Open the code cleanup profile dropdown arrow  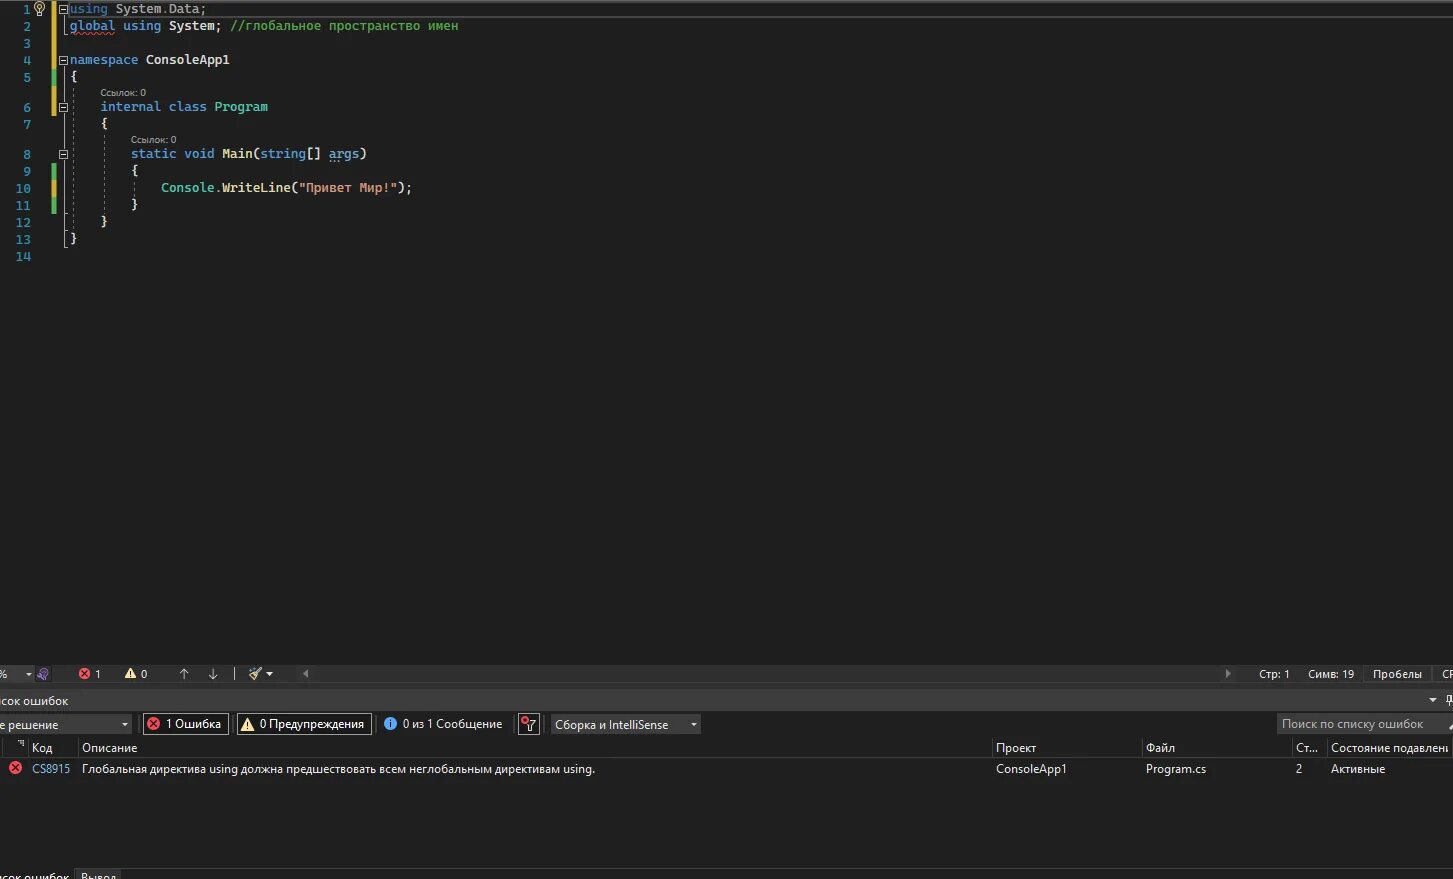[x=269, y=674]
